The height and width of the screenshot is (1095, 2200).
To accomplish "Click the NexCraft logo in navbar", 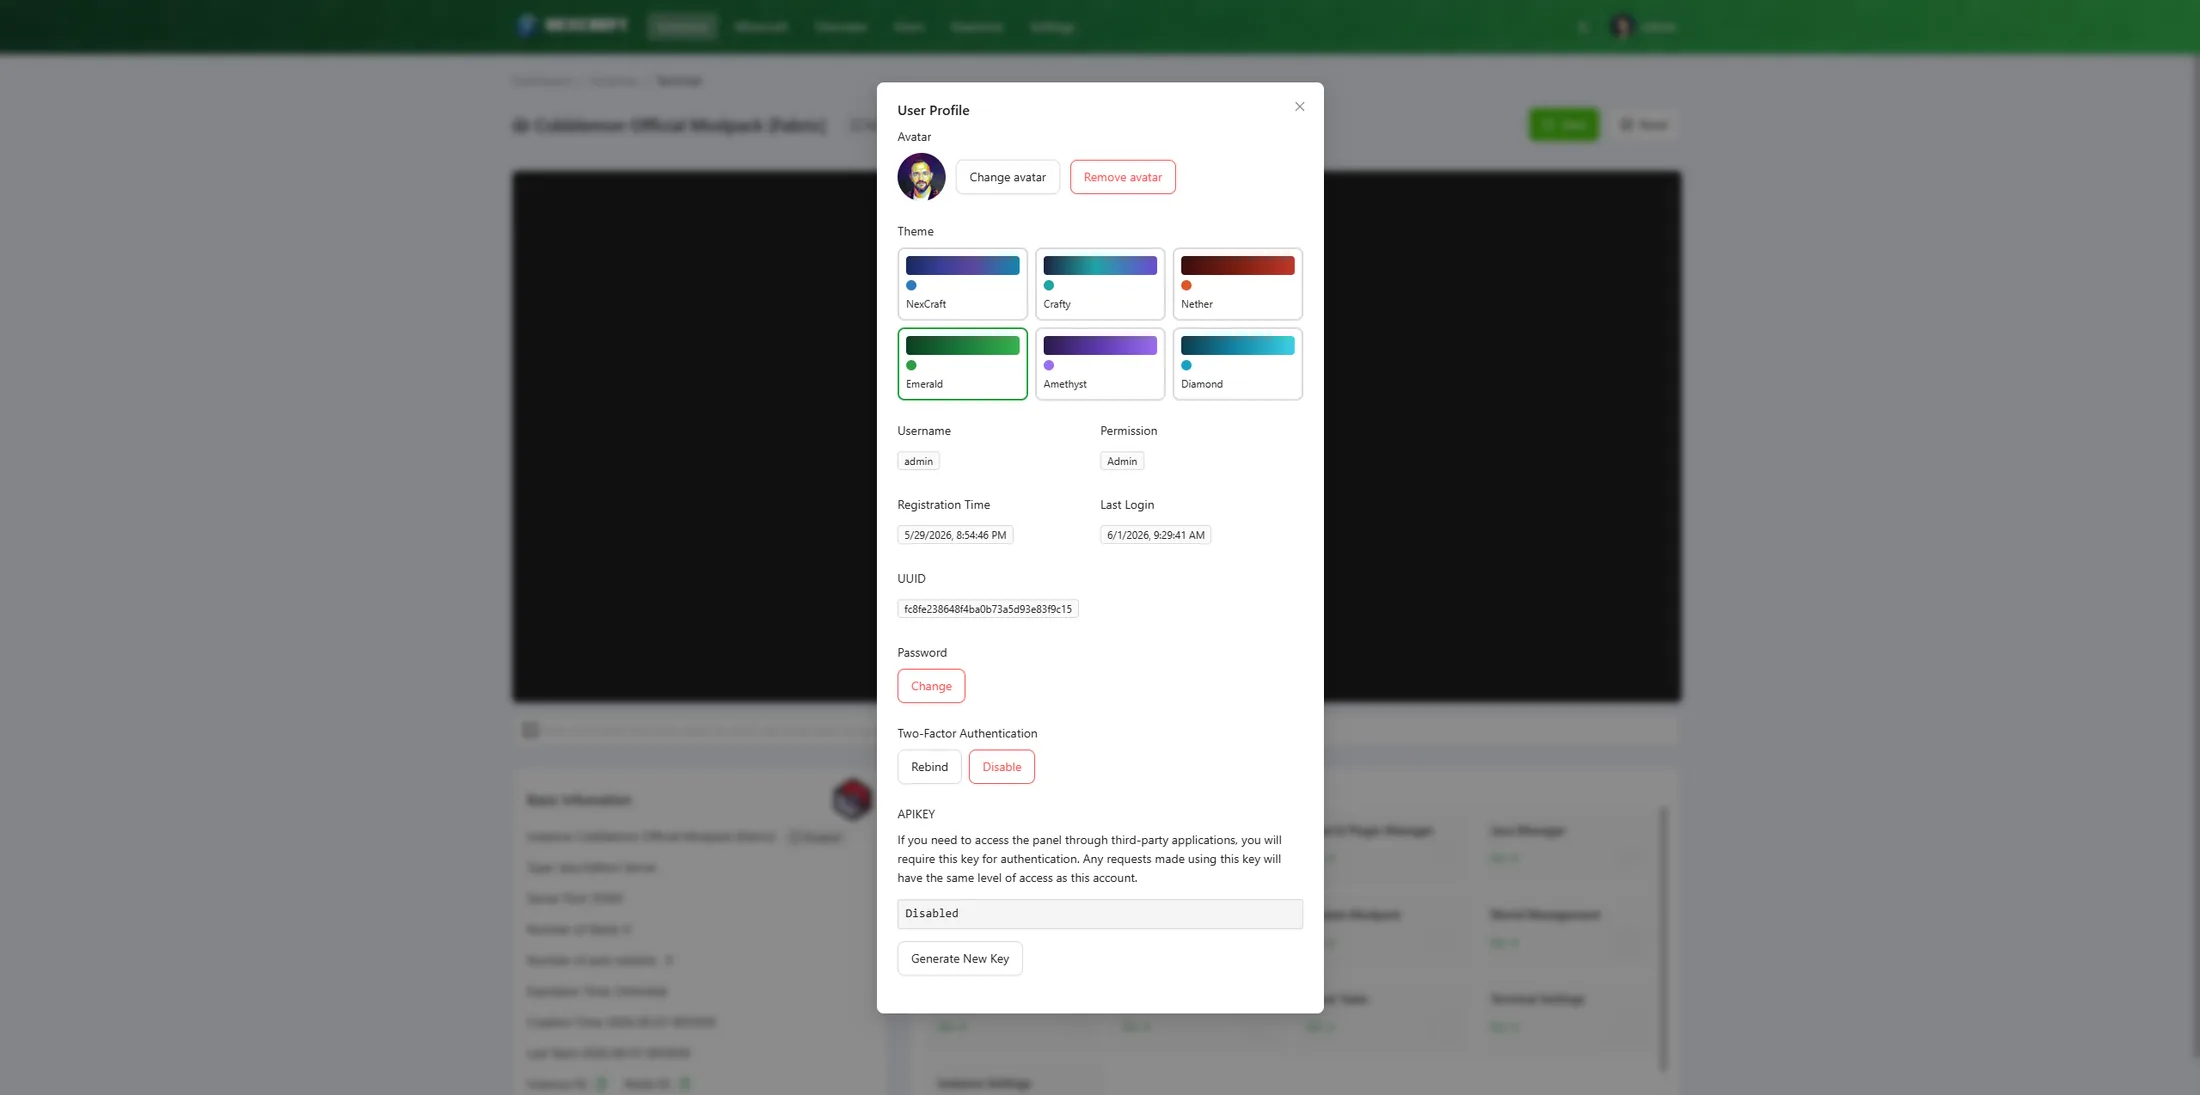I will coord(573,25).
